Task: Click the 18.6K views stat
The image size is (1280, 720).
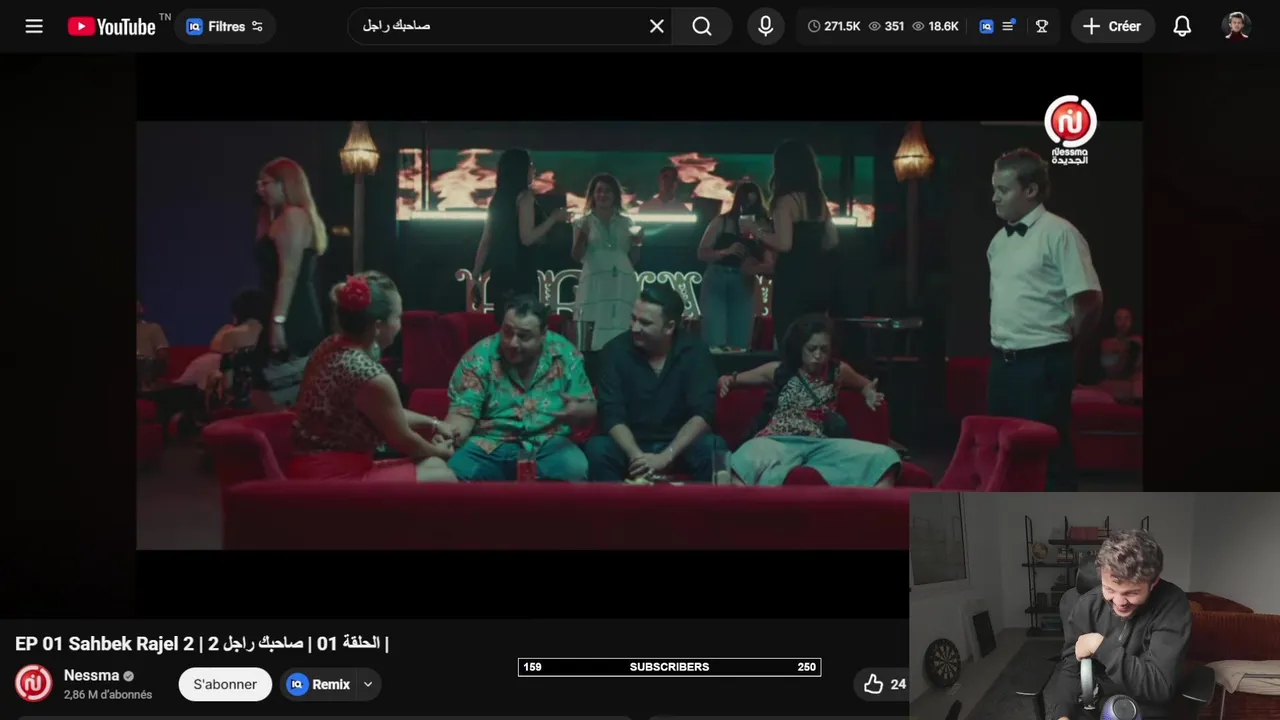Action: [x=935, y=26]
